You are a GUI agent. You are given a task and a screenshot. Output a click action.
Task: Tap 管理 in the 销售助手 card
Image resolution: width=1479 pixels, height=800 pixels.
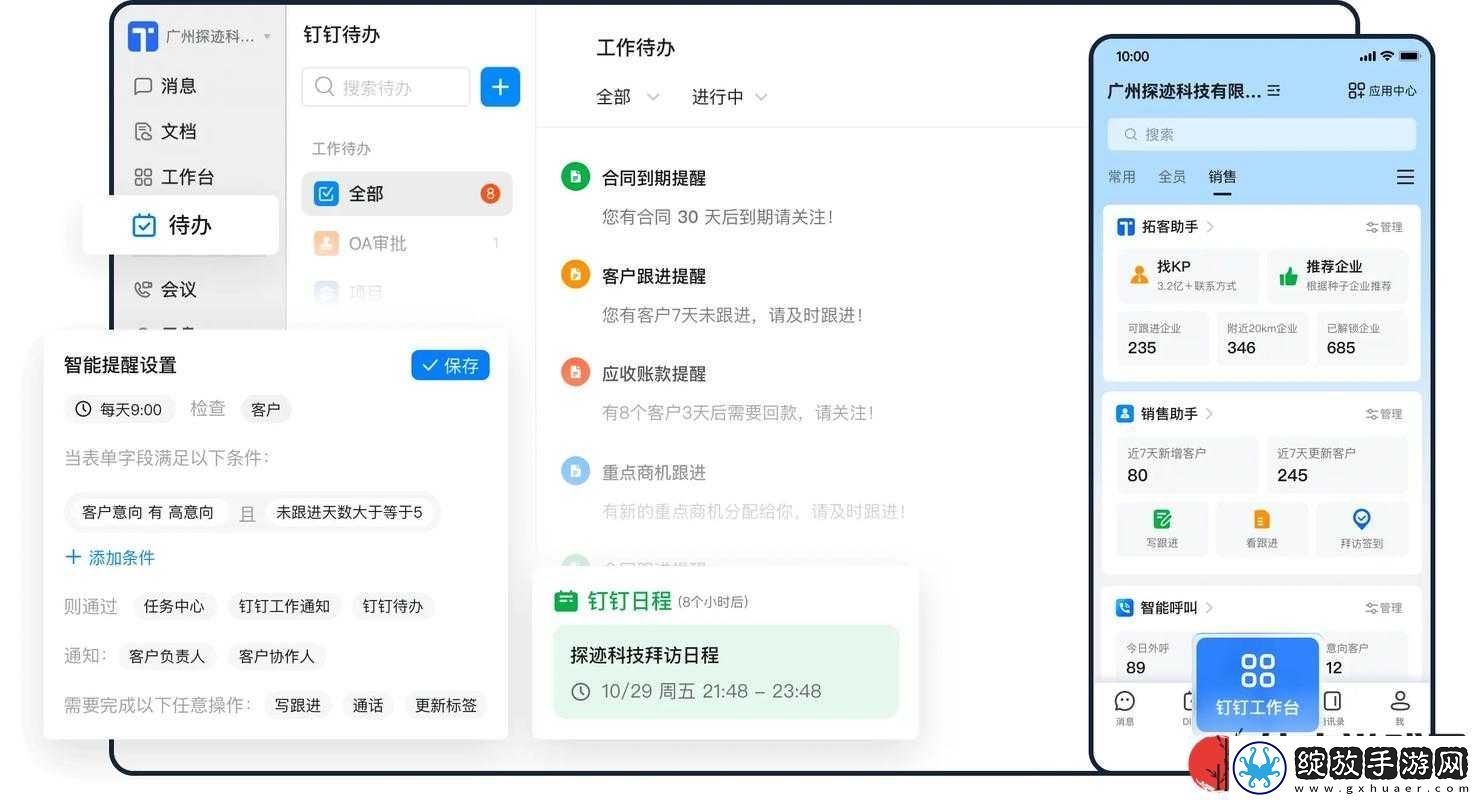point(1385,413)
